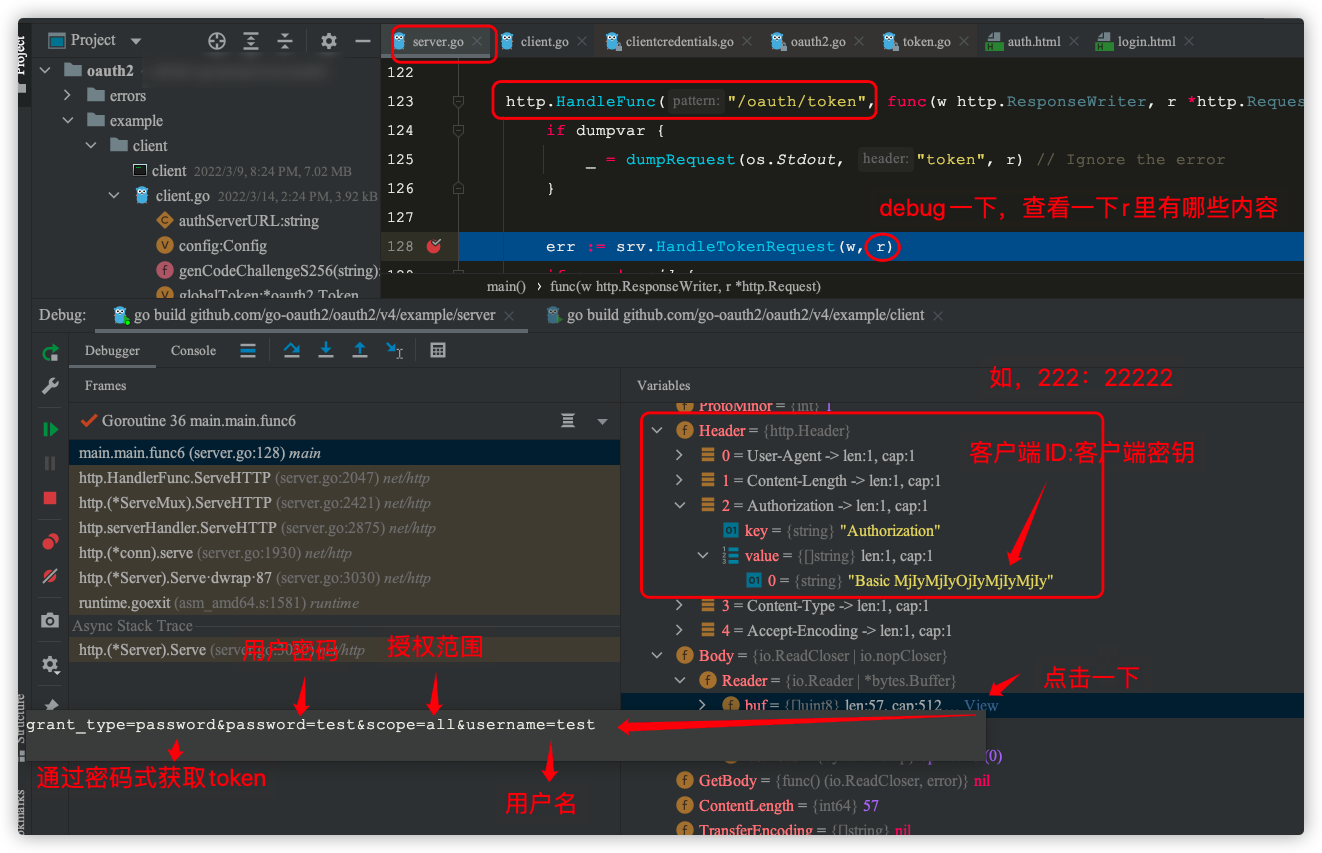Switch to clientcredentials.go editor tab

(x=679, y=41)
